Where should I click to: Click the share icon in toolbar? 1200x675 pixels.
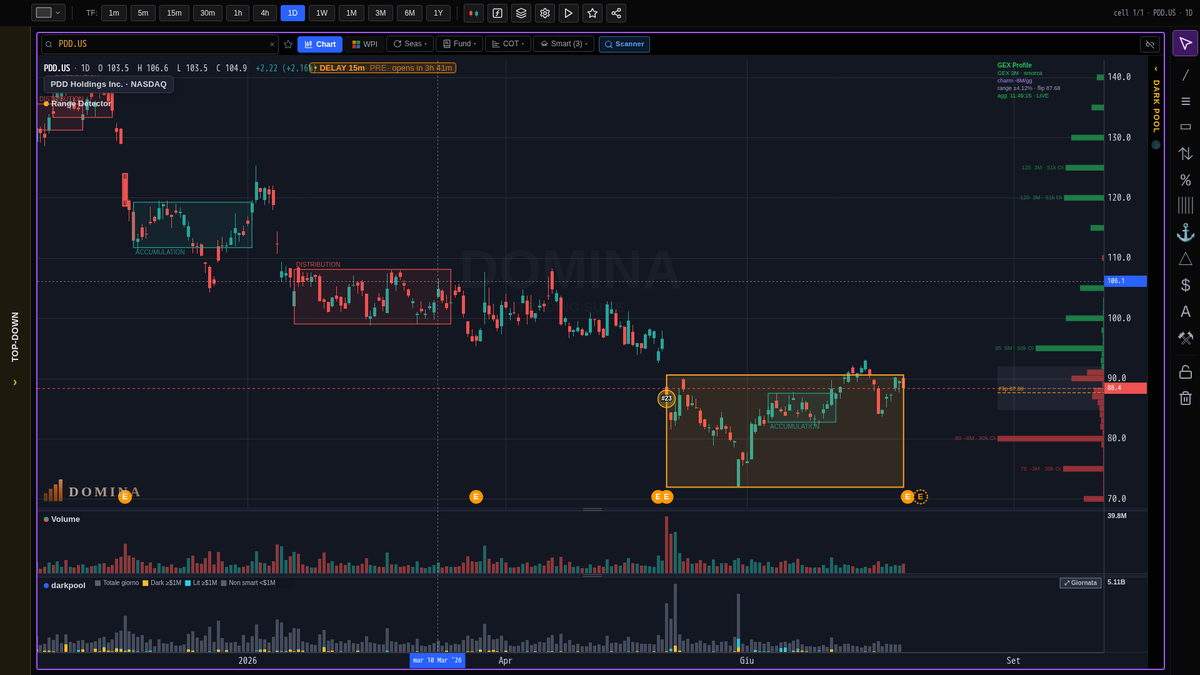tap(617, 13)
